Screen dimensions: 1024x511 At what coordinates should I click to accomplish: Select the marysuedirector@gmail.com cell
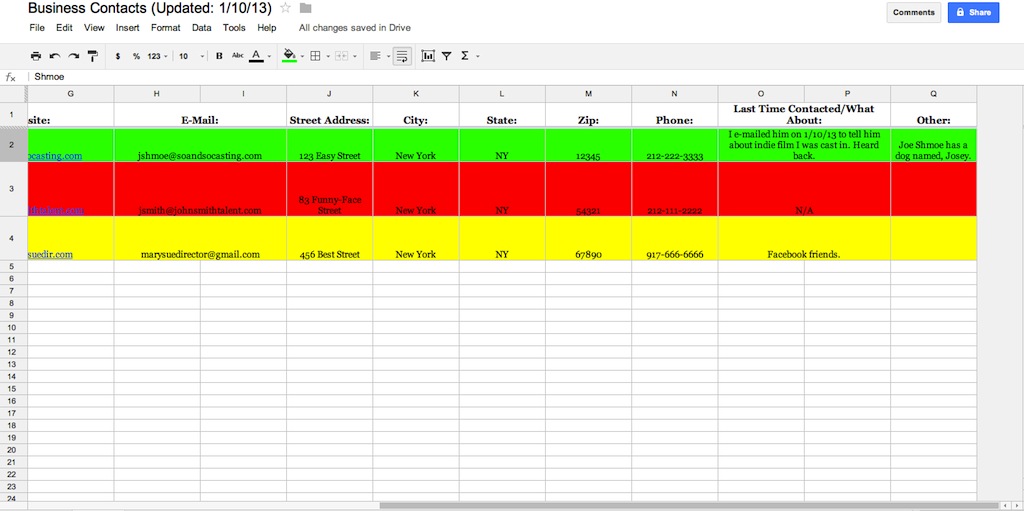(x=200, y=254)
